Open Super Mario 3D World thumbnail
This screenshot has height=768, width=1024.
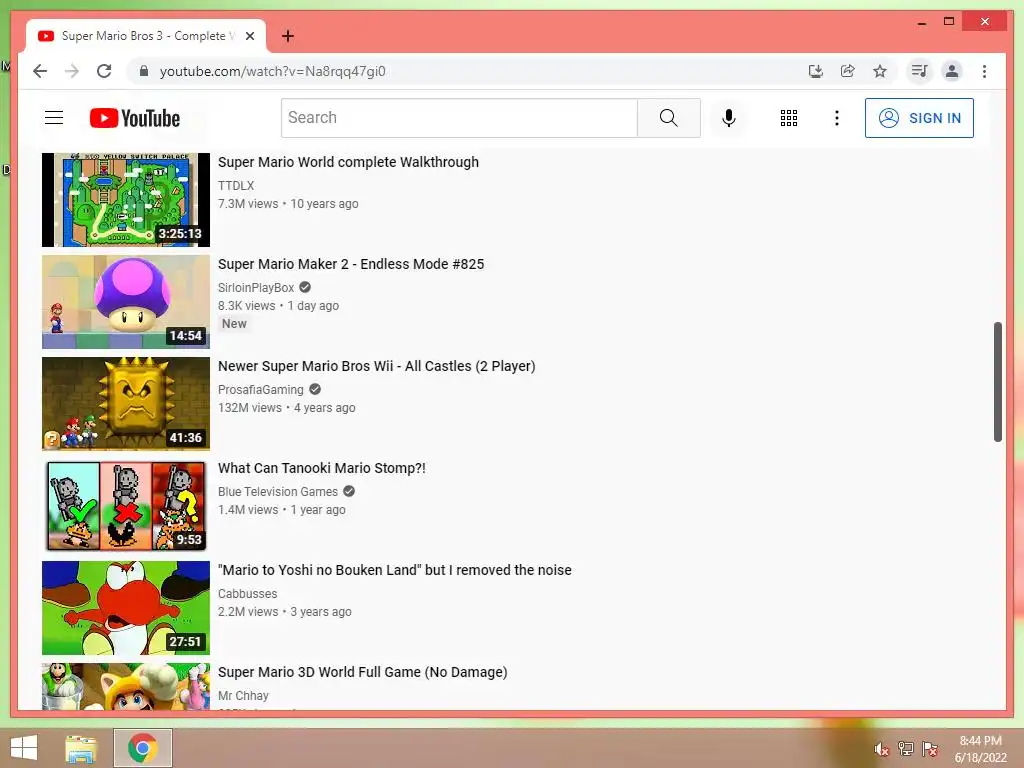(126, 686)
